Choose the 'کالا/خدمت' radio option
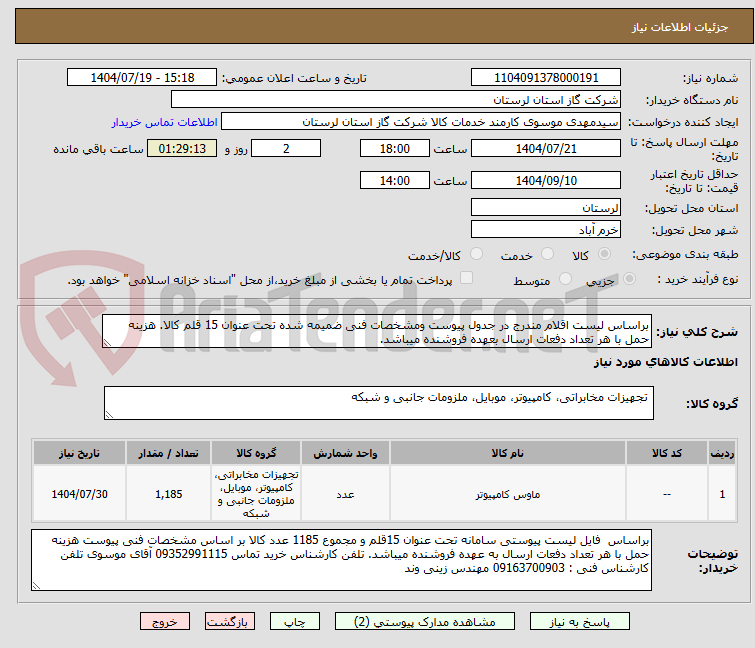755x648 pixels. [x=476, y=255]
